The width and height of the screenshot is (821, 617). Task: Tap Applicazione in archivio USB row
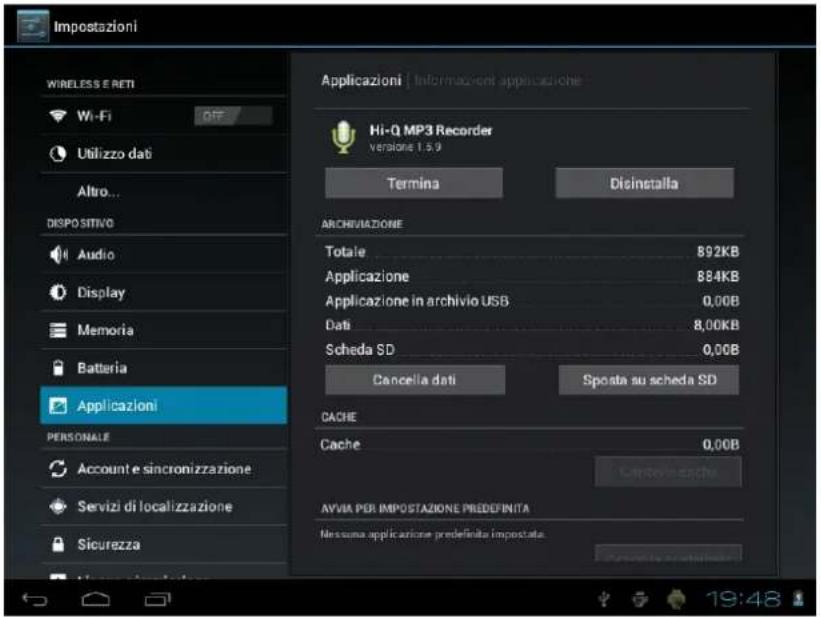coord(531,301)
